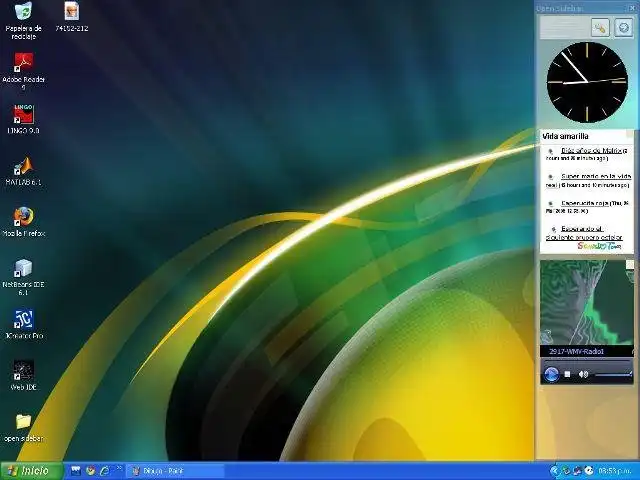
Task: Open the Vida amarilla feed title
Action: tap(565, 136)
